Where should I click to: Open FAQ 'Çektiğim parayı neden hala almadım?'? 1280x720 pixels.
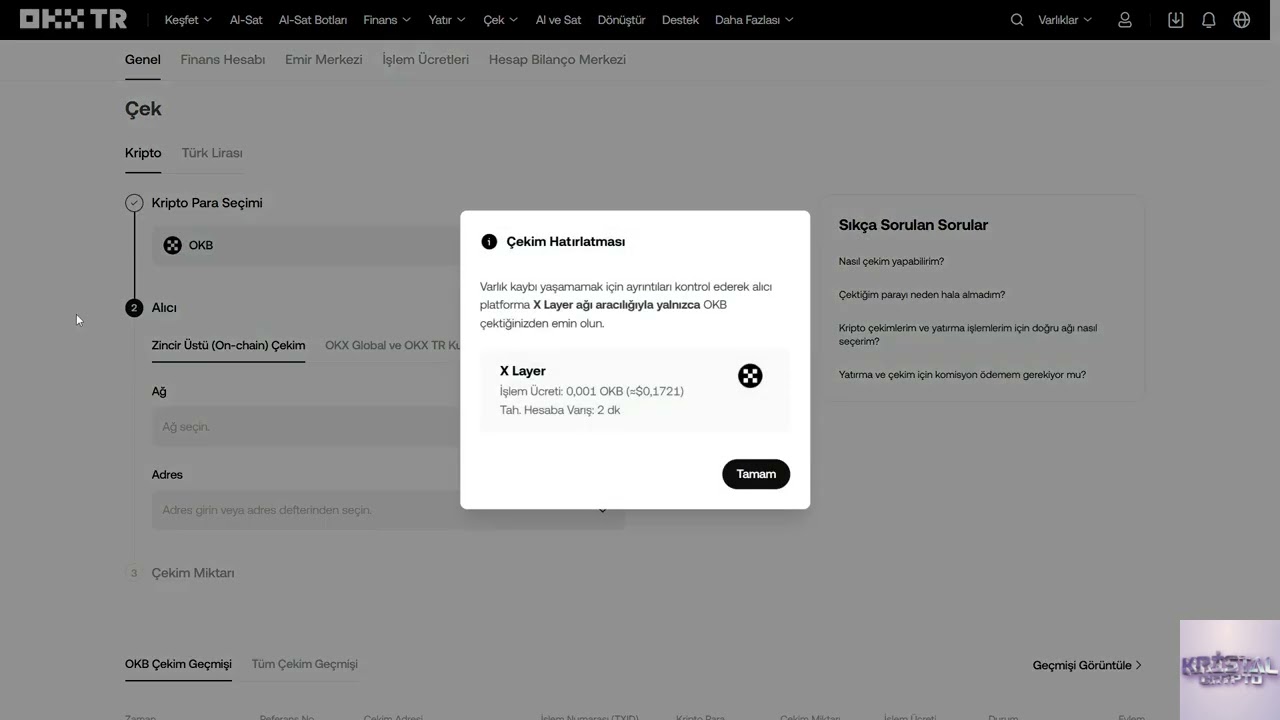[922, 295]
